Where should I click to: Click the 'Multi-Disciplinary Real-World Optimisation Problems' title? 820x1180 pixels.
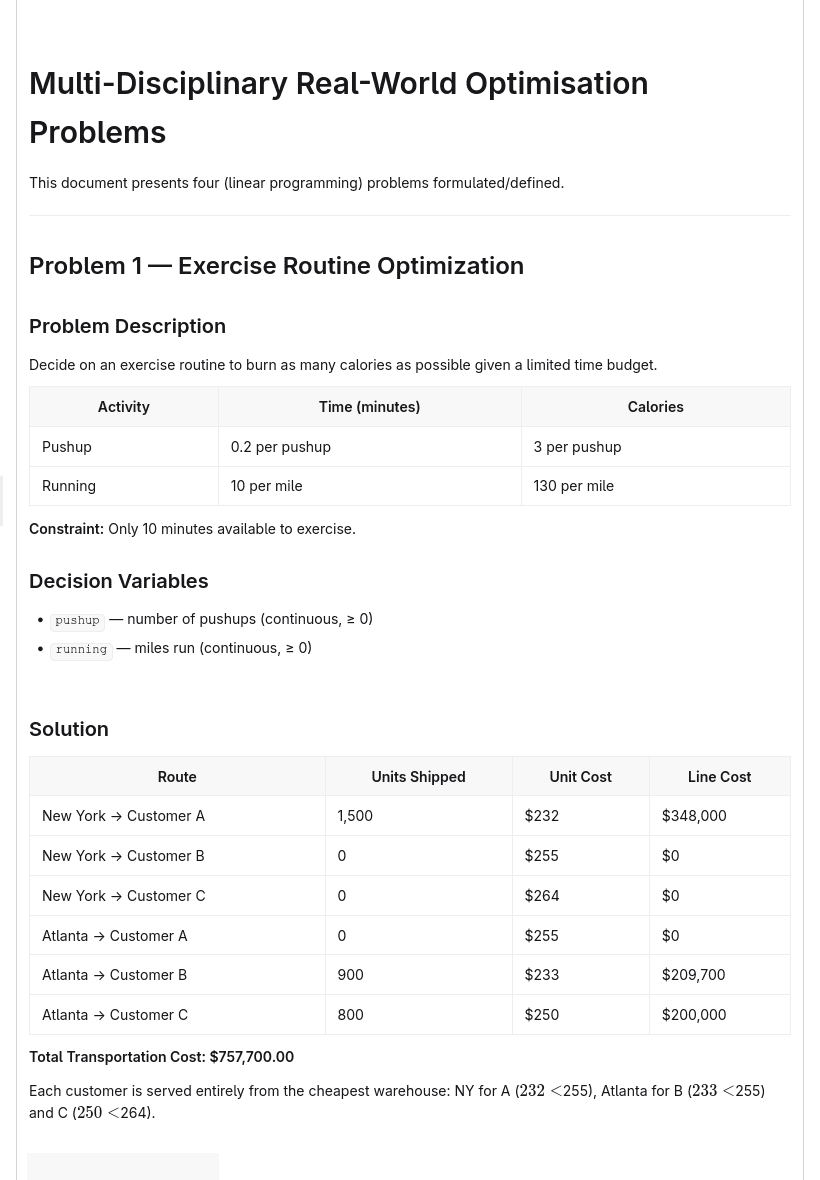[339, 108]
